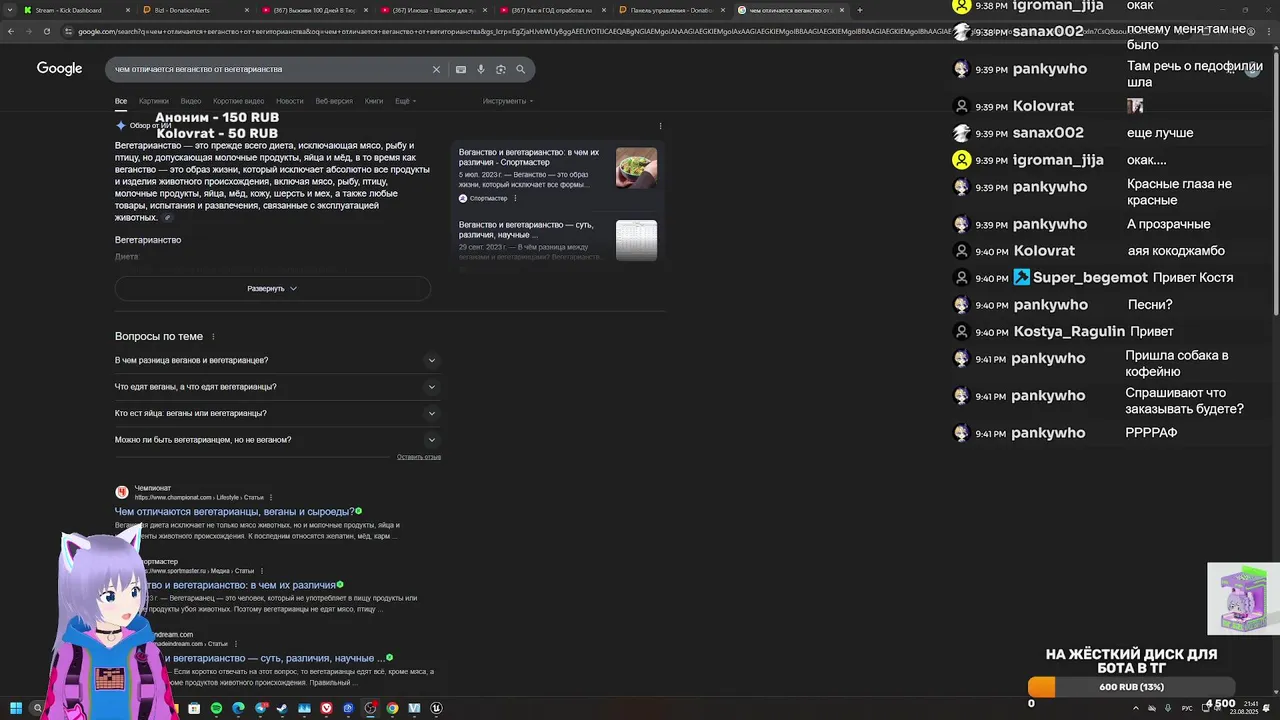Open Championat article about vegetarians, vegans, raw foodists

(235, 512)
